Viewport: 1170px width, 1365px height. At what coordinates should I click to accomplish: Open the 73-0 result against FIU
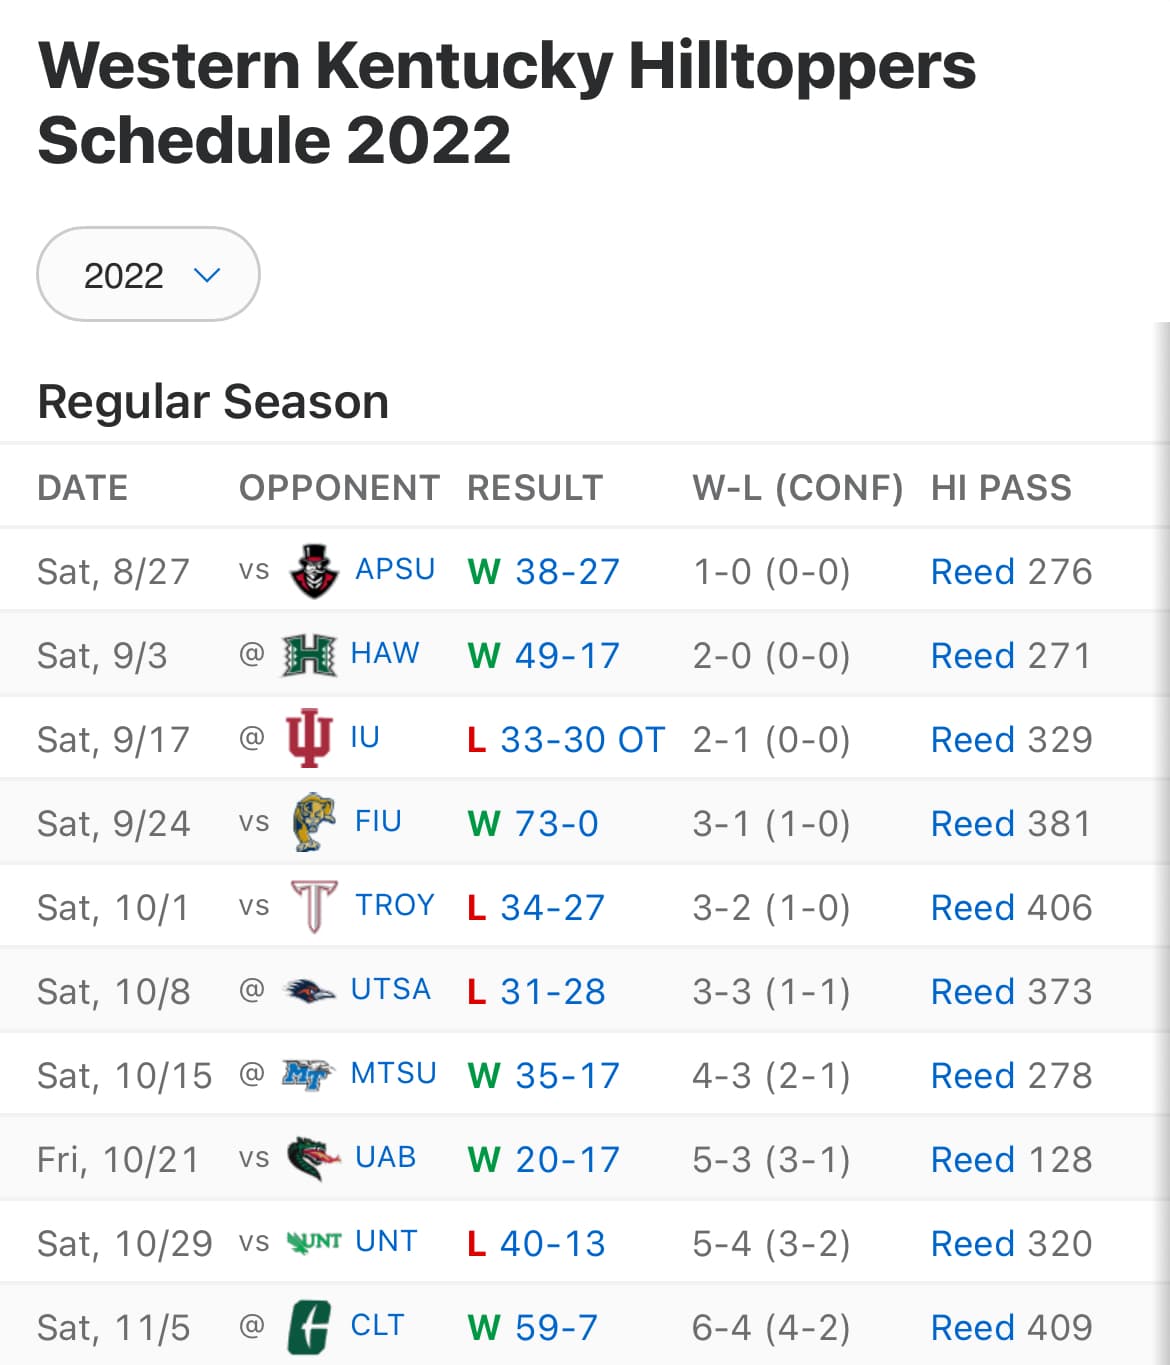tap(556, 824)
